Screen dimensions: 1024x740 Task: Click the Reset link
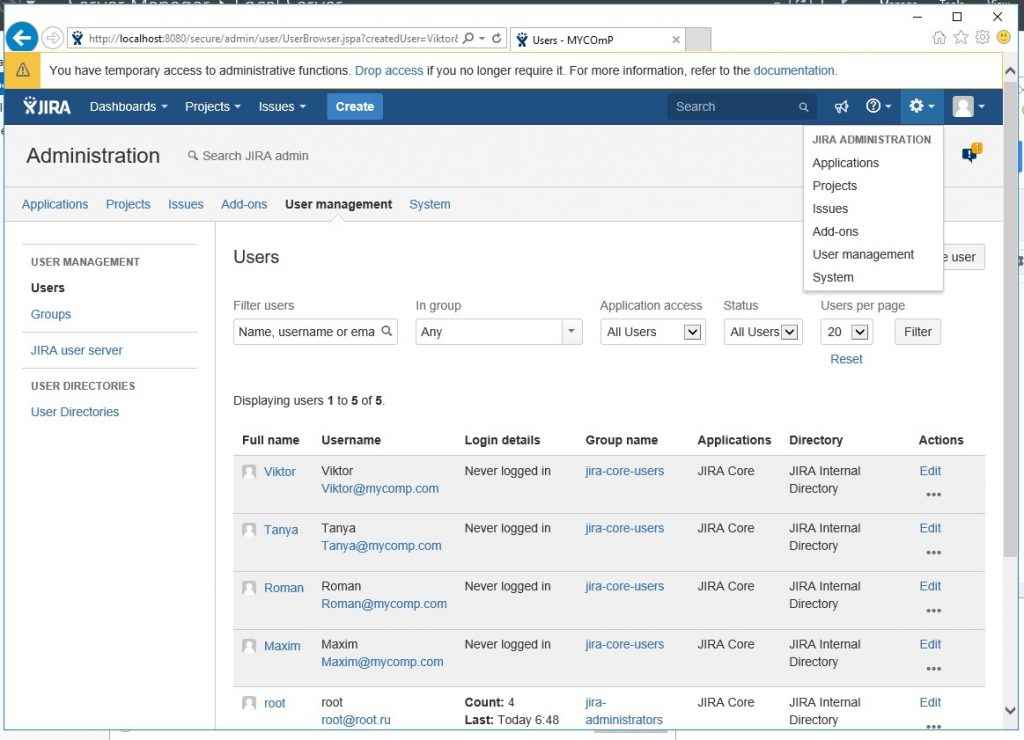click(846, 359)
